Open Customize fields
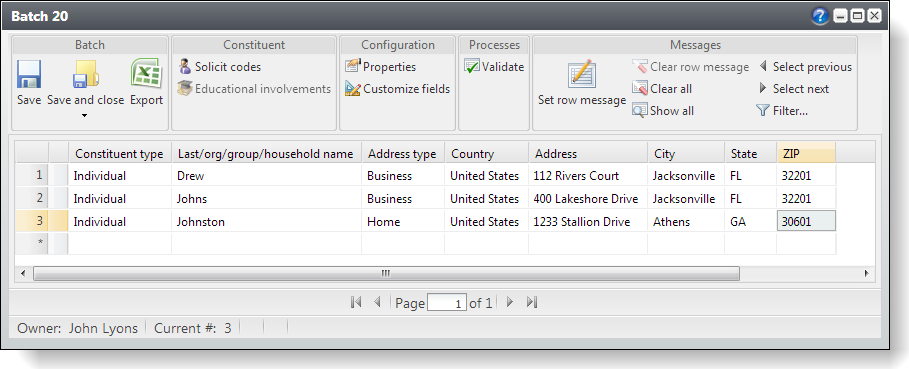 (x=397, y=89)
